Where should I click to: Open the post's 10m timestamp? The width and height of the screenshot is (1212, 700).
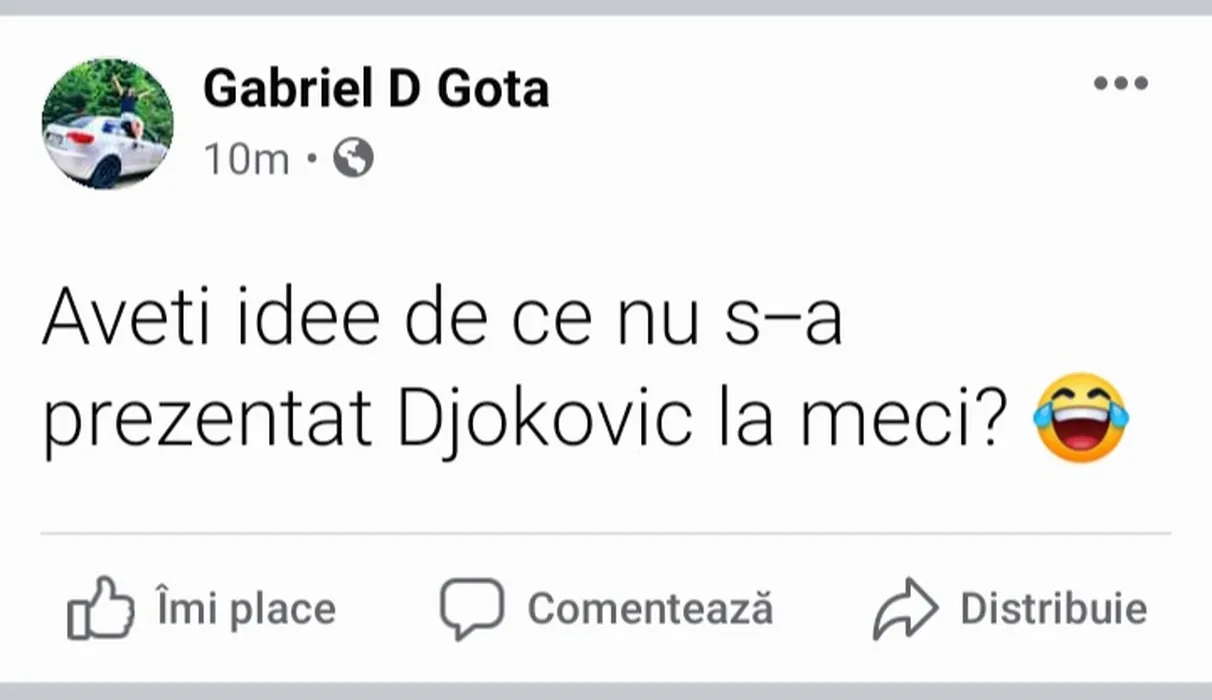click(246, 158)
